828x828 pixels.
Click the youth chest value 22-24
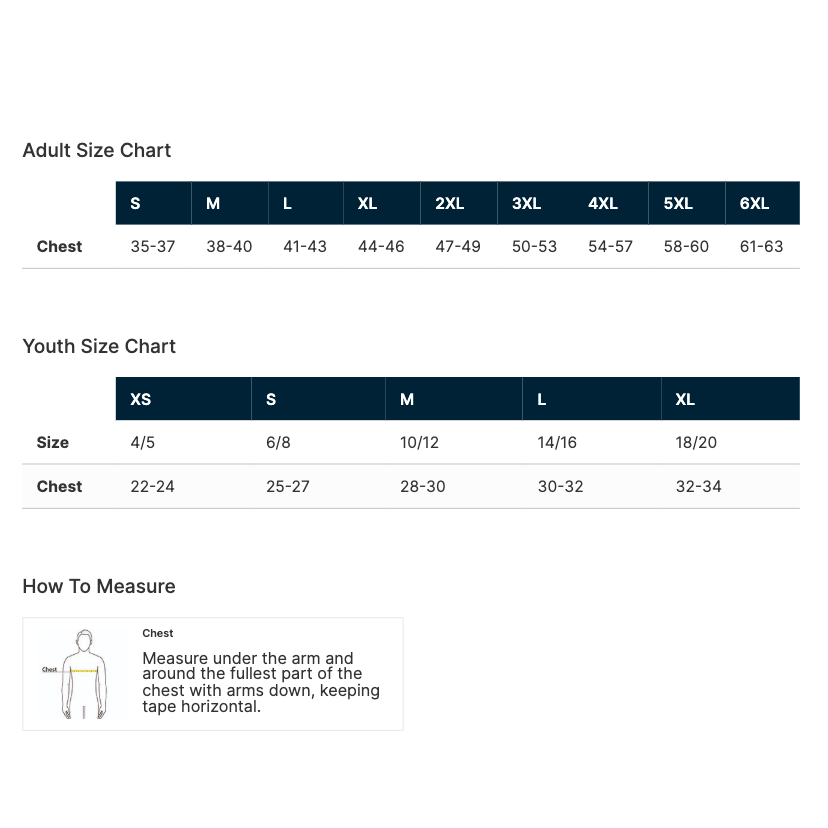(x=152, y=486)
